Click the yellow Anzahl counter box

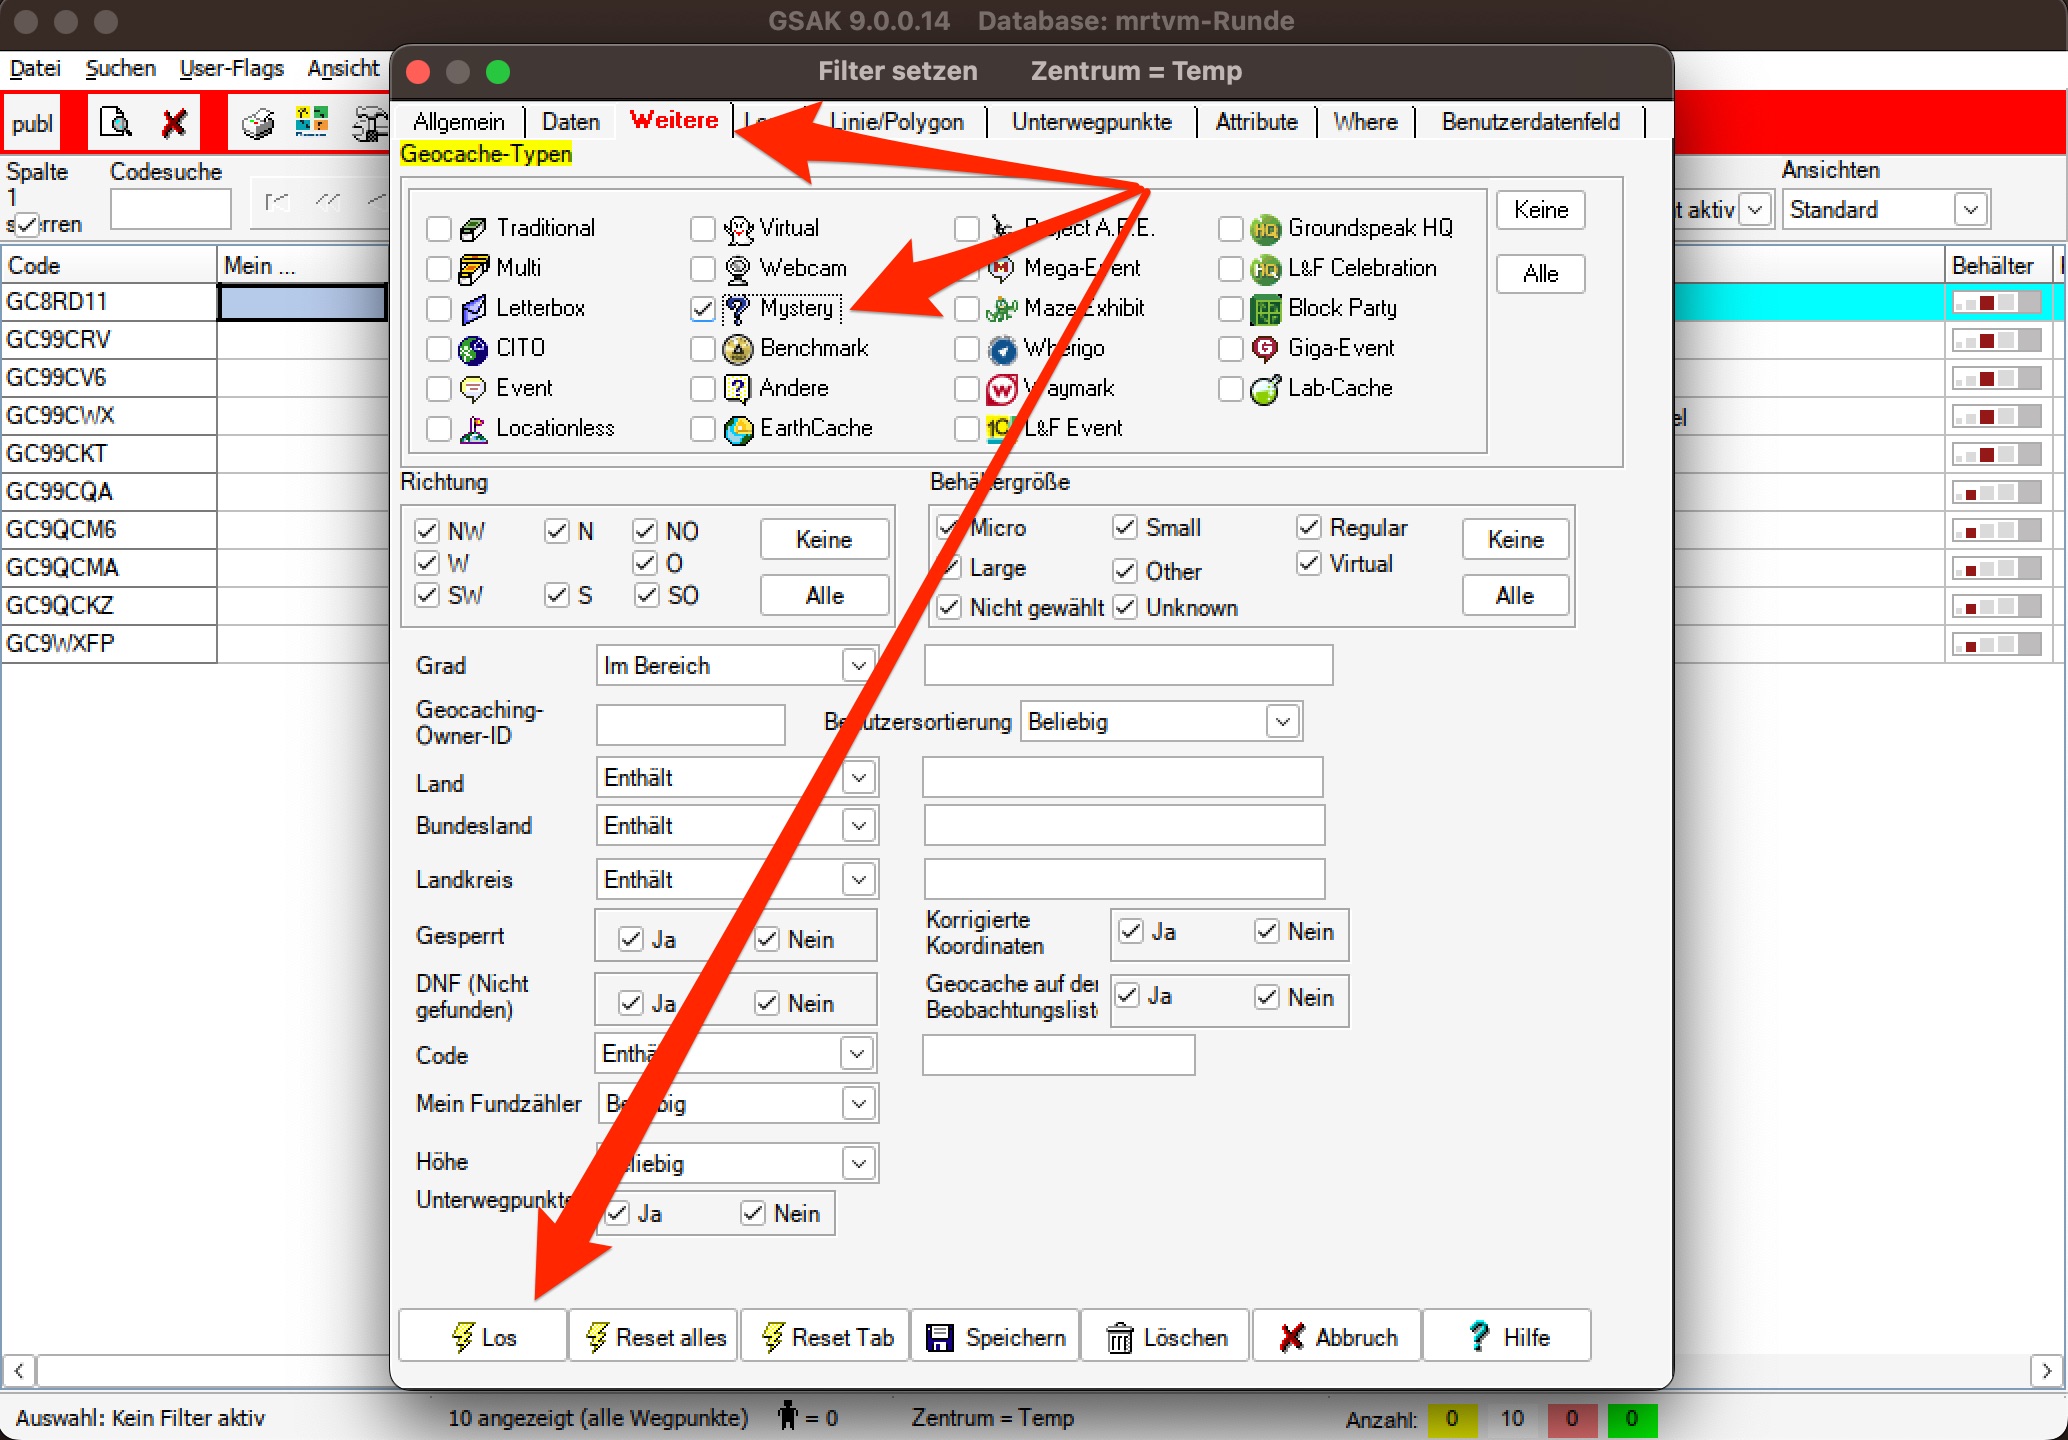coord(1452,1419)
